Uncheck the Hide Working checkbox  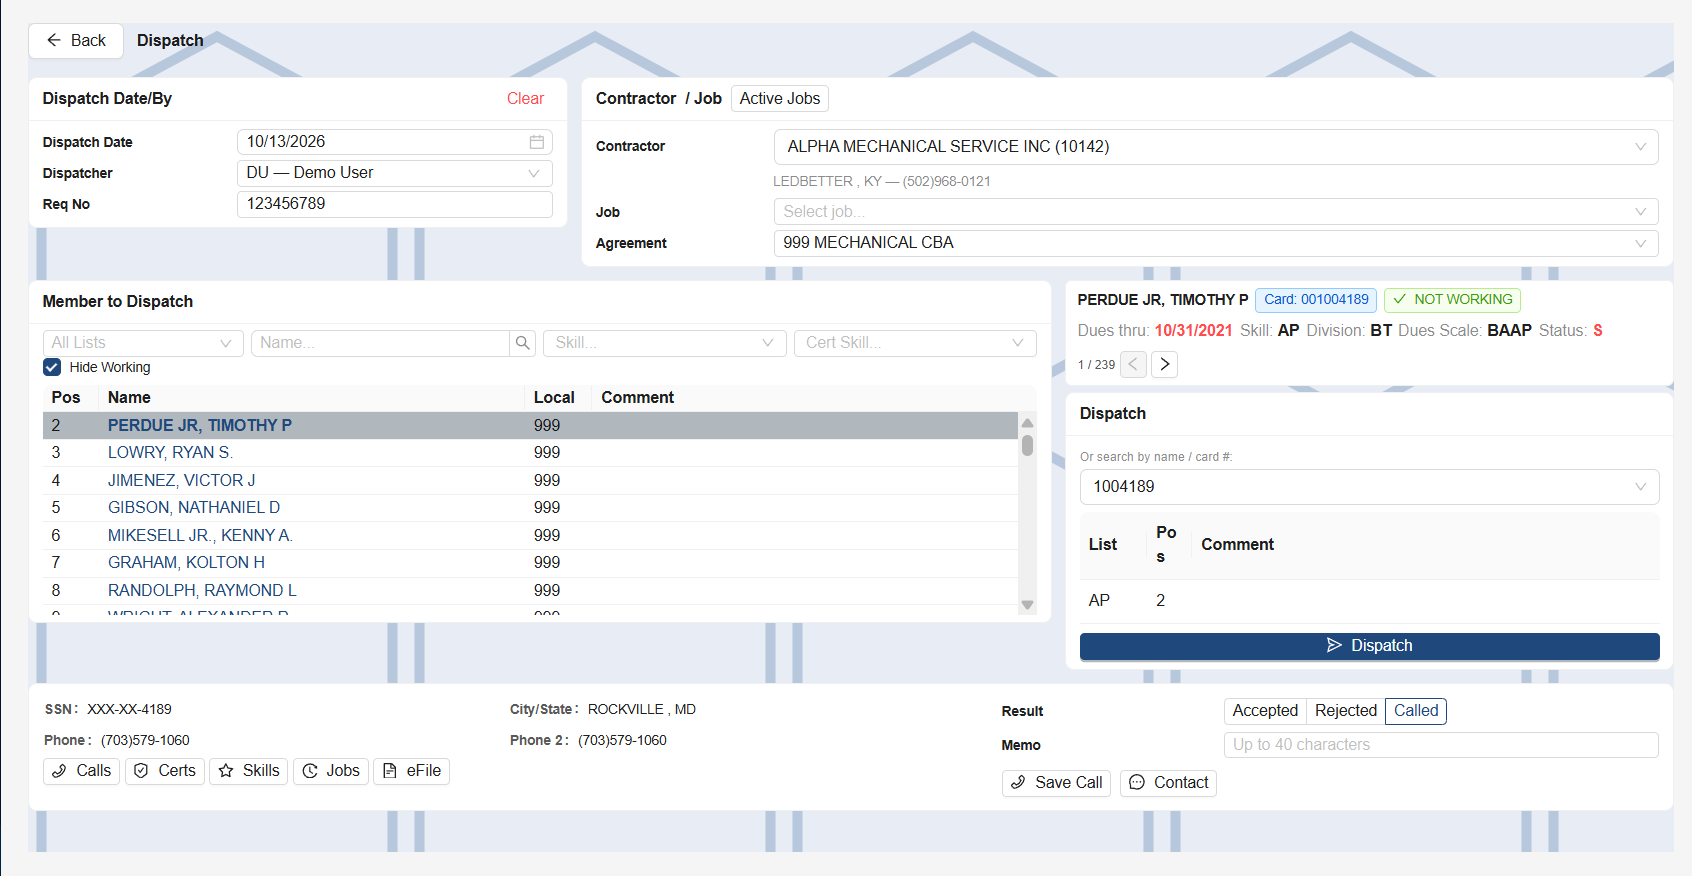tap(52, 367)
